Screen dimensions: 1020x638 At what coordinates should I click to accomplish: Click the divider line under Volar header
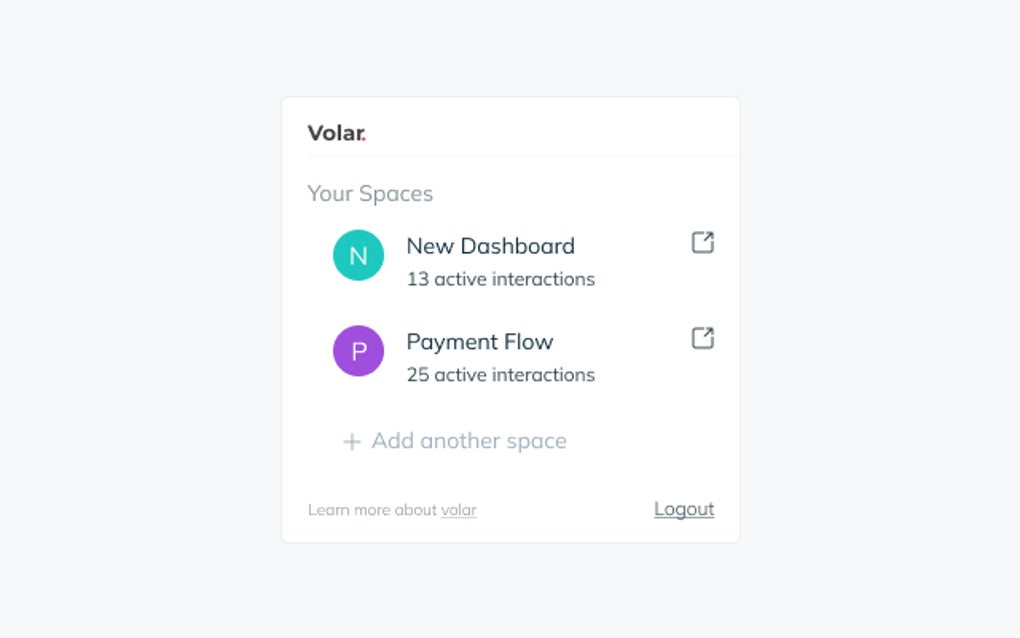pyautogui.click(x=520, y=156)
